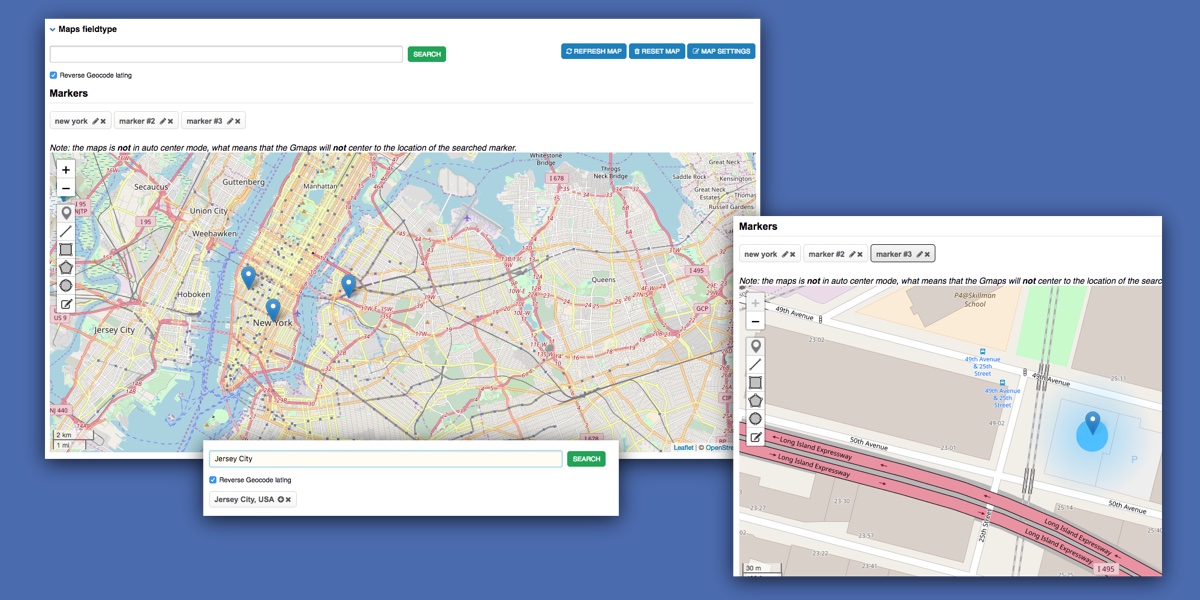The height and width of the screenshot is (600, 1200).
Task: Select the draw rectangle tool on New York map
Action: point(66,249)
